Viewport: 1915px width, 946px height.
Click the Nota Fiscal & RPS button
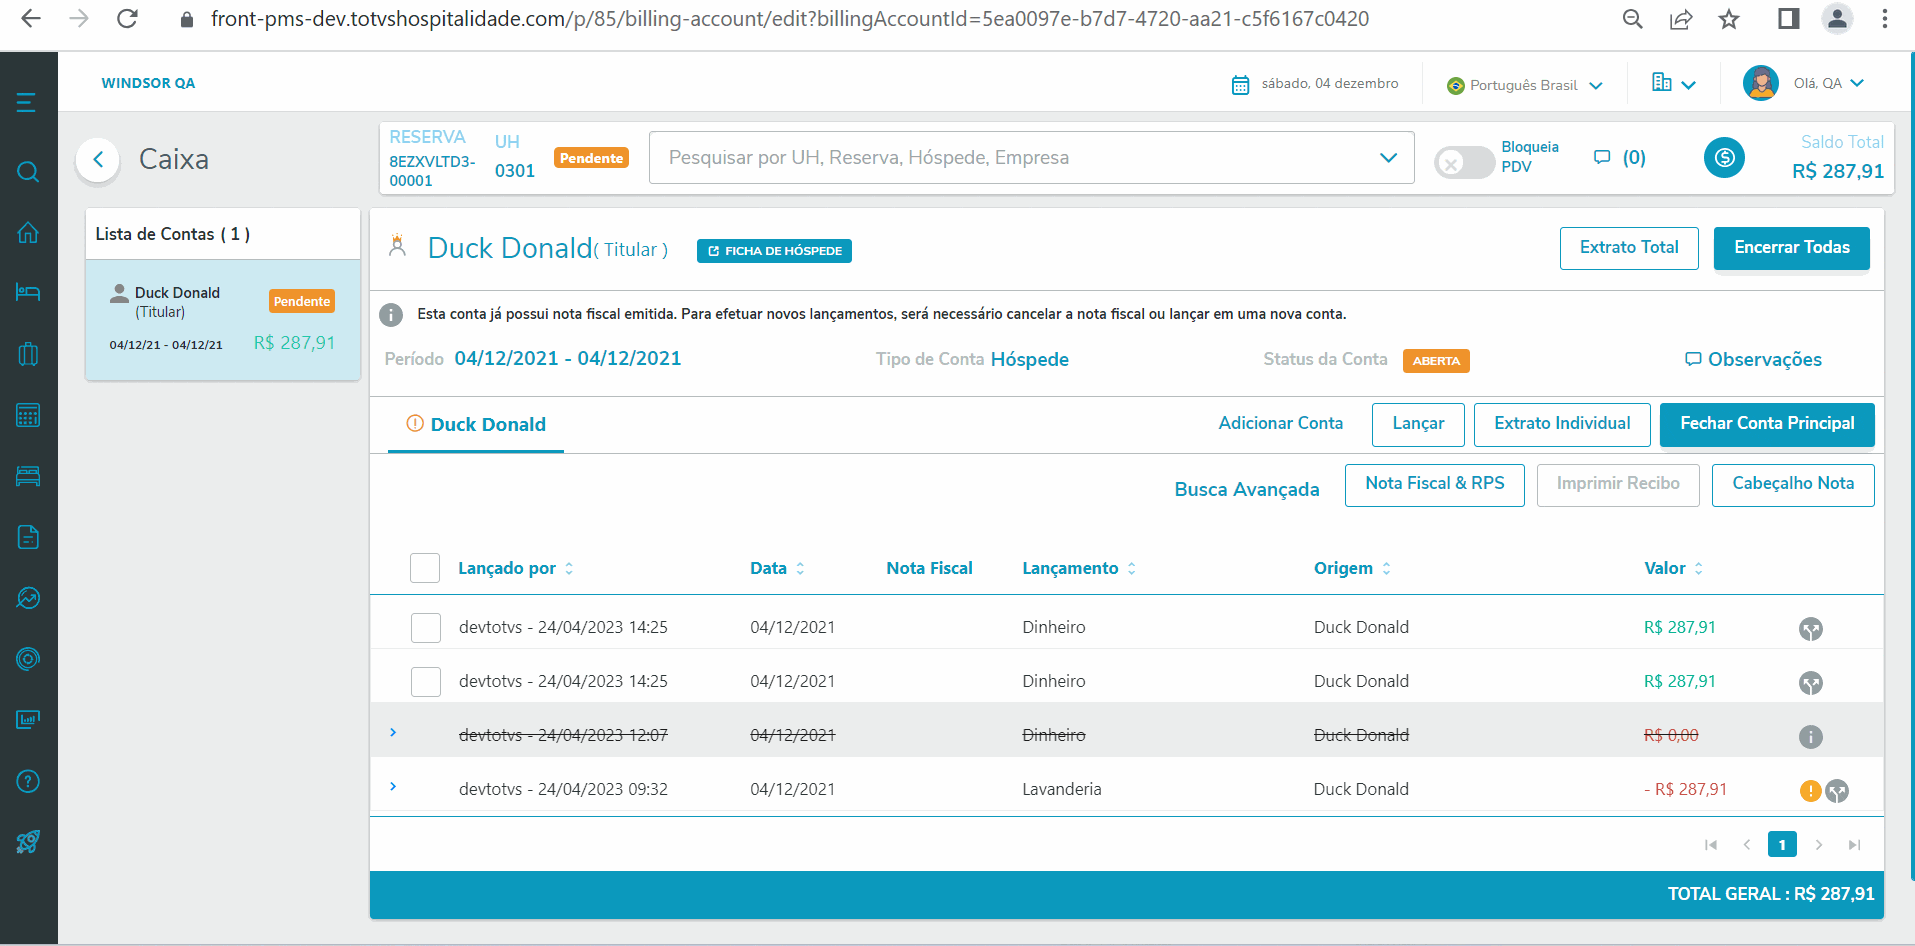coord(1434,484)
